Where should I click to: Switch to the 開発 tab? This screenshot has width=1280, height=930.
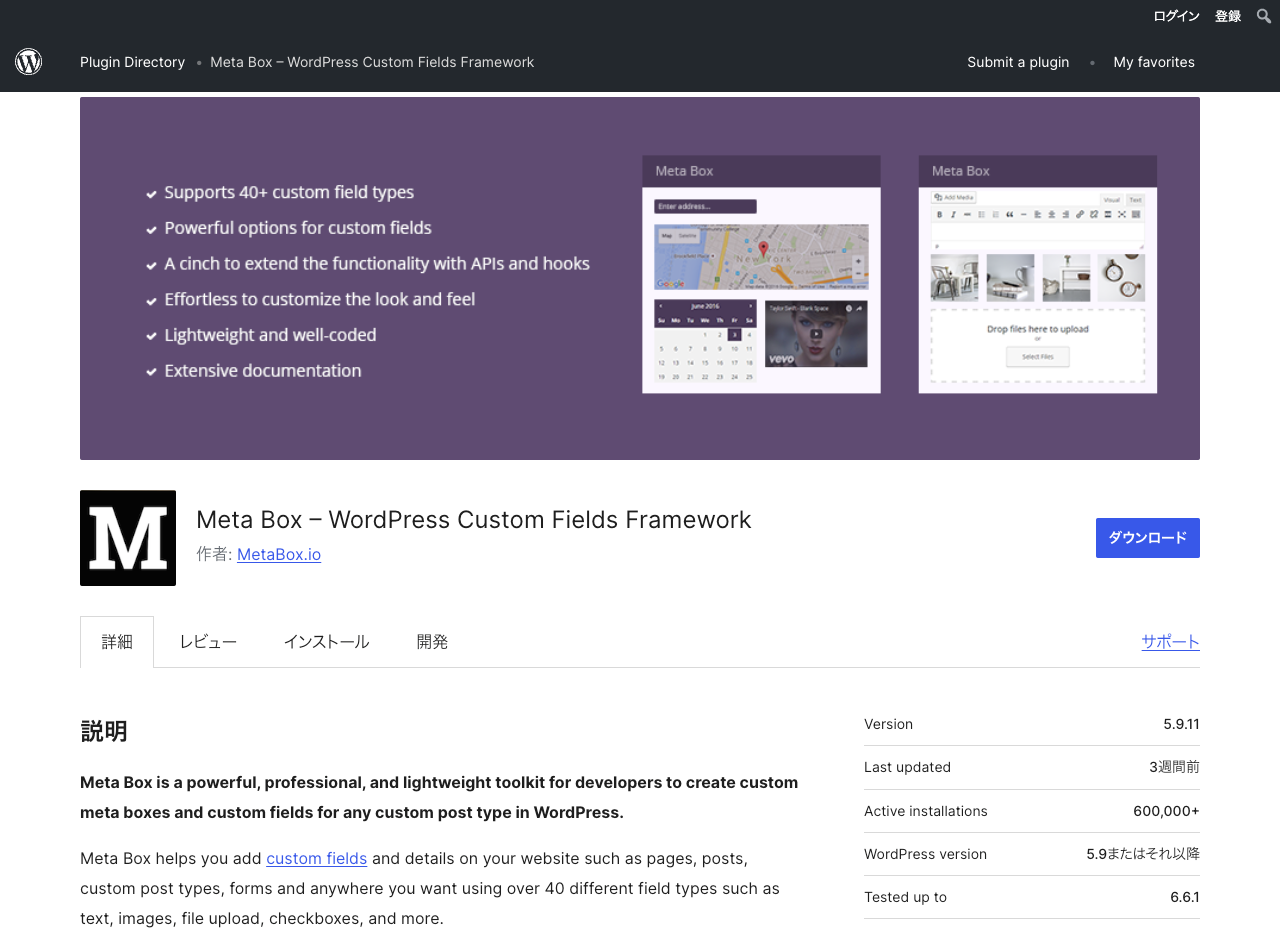tap(432, 642)
